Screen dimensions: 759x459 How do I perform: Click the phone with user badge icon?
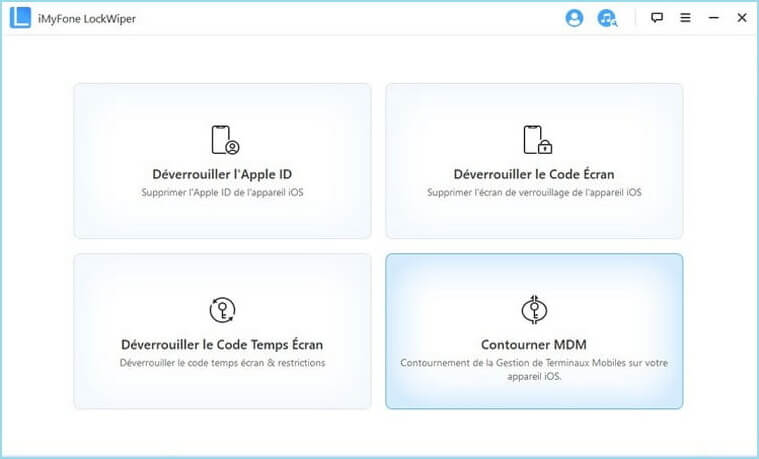pos(224,140)
